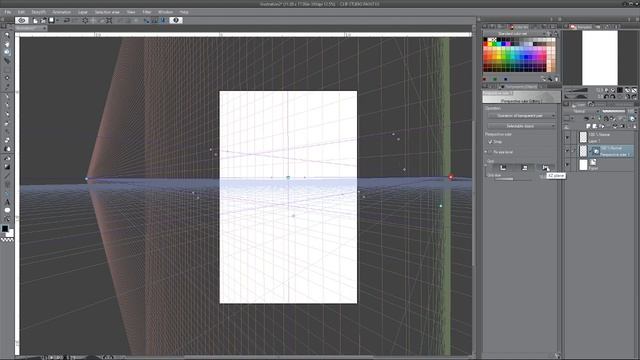
Task: Toggle visibility of the Perspective ruler layer
Action: point(567,151)
